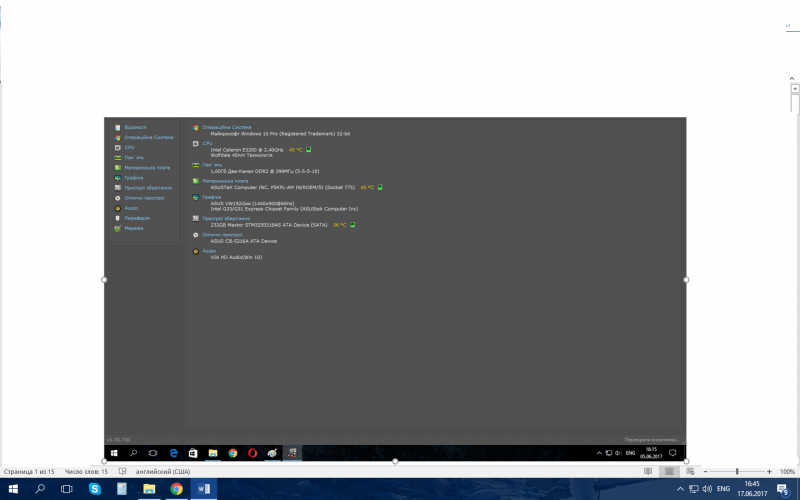Click the word count in the status bar
800x500 pixels.
click(86, 471)
